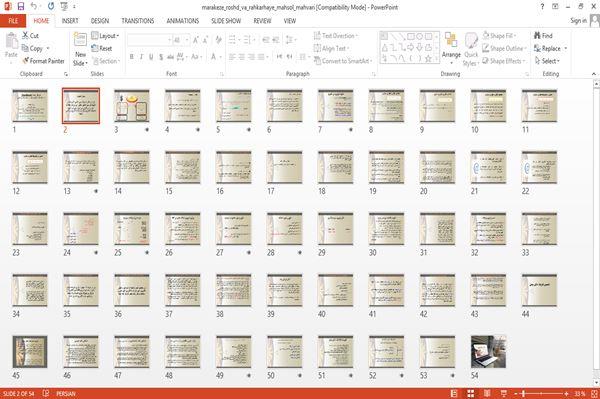Viewport: 600px width, 399px height.
Task: Switch to the INSERT tab
Action: tap(70, 21)
